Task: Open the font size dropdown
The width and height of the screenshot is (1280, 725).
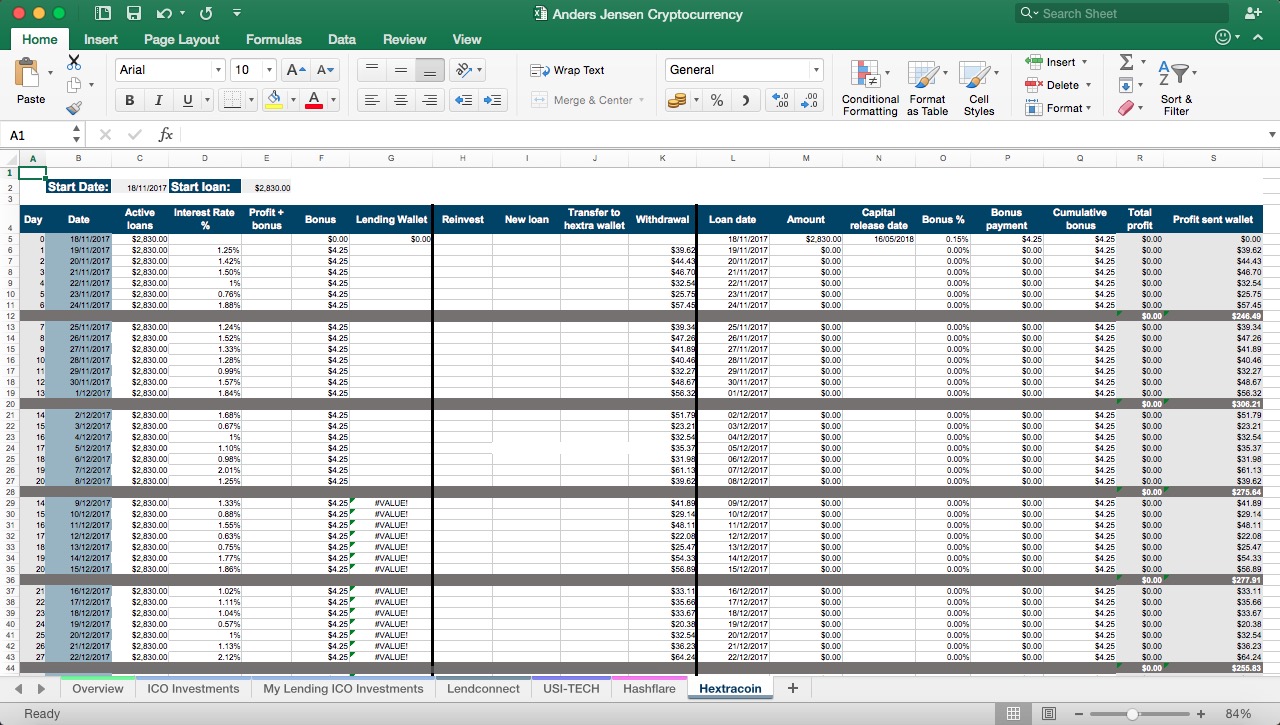Action: point(269,70)
